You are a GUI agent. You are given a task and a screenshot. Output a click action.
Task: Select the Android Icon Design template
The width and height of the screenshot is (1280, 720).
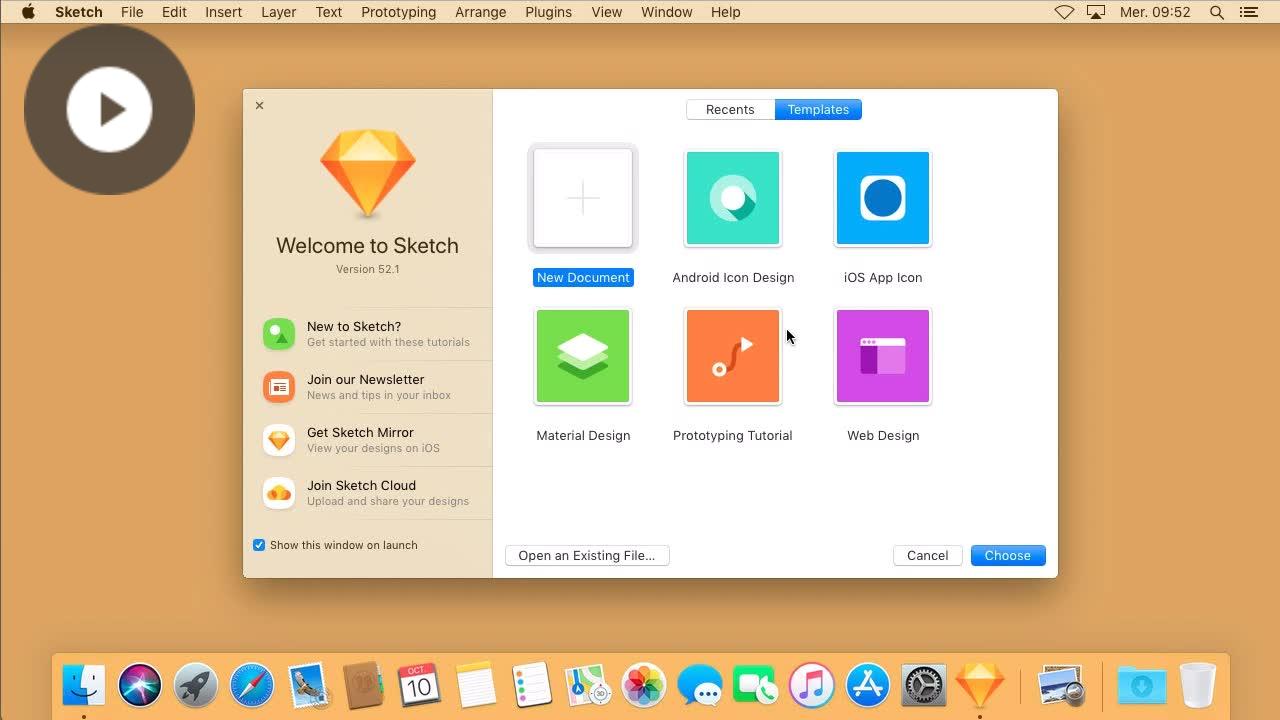tap(733, 198)
